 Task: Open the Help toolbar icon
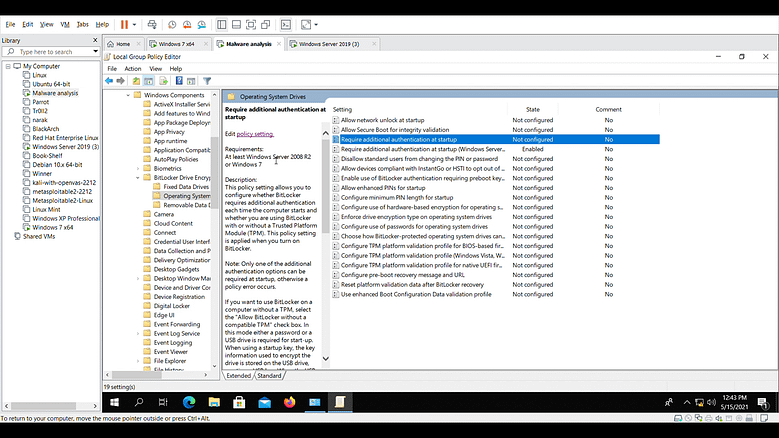(179, 81)
